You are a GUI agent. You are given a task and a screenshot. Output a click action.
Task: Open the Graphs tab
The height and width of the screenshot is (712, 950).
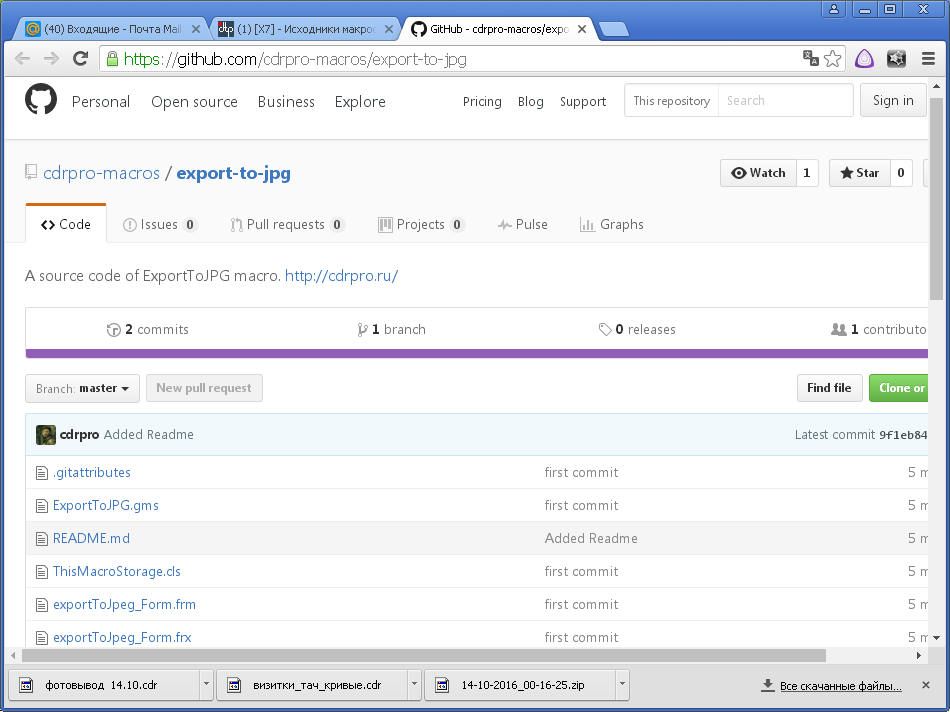[611, 225]
